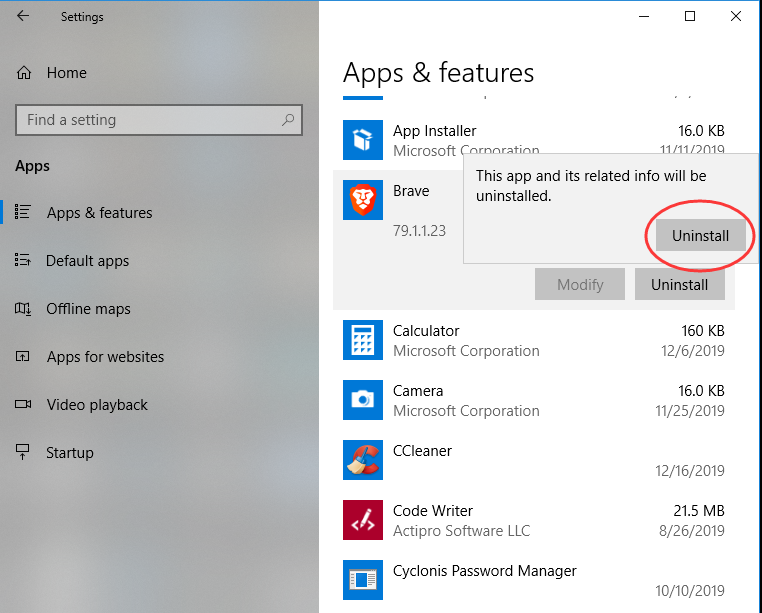
Task: Click Actipro Software LLC publisher text
Action: (x=461, y=531)
